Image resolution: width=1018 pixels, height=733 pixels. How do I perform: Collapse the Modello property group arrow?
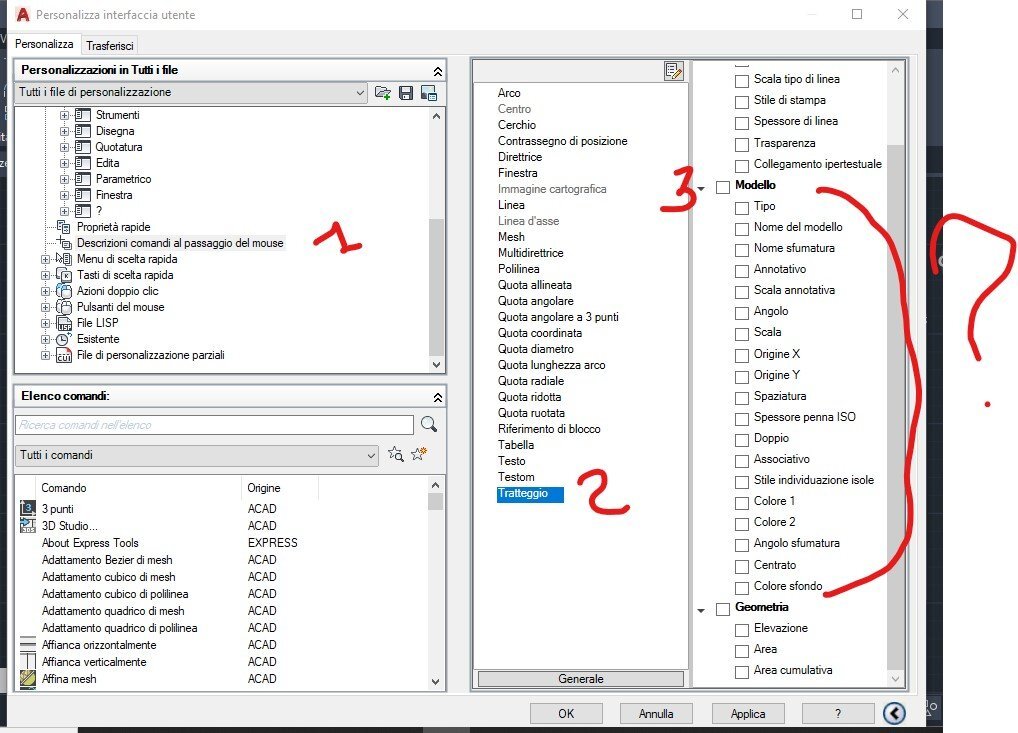pos(701,188)
